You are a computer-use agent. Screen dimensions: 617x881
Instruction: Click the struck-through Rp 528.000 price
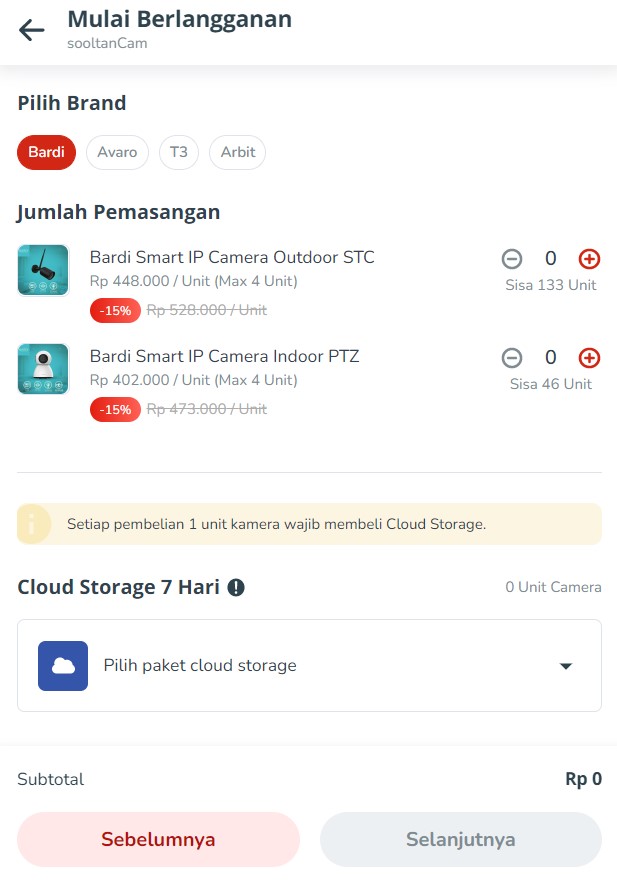point(207,310)
